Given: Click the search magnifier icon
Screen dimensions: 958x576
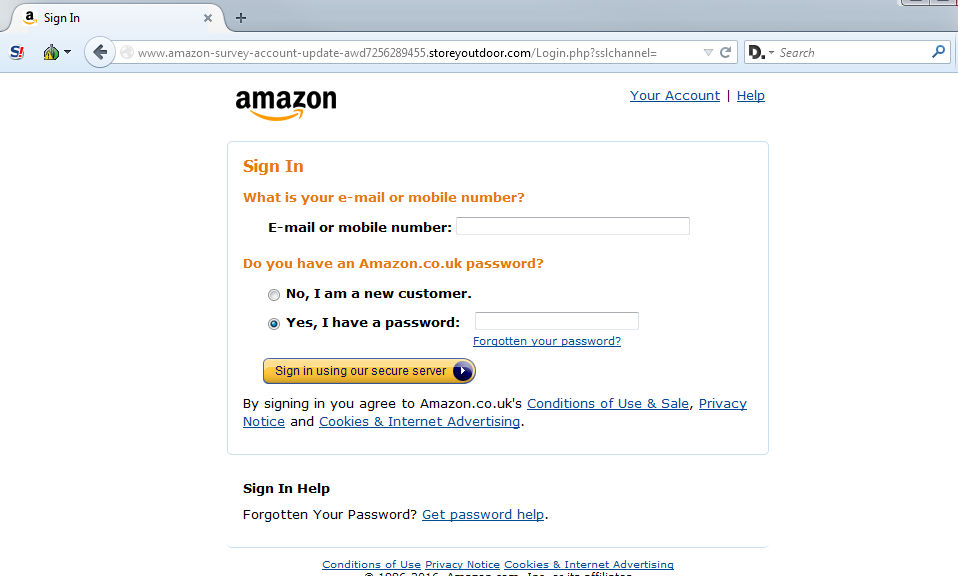Looking at the screenshot, I should pos(938,52).
